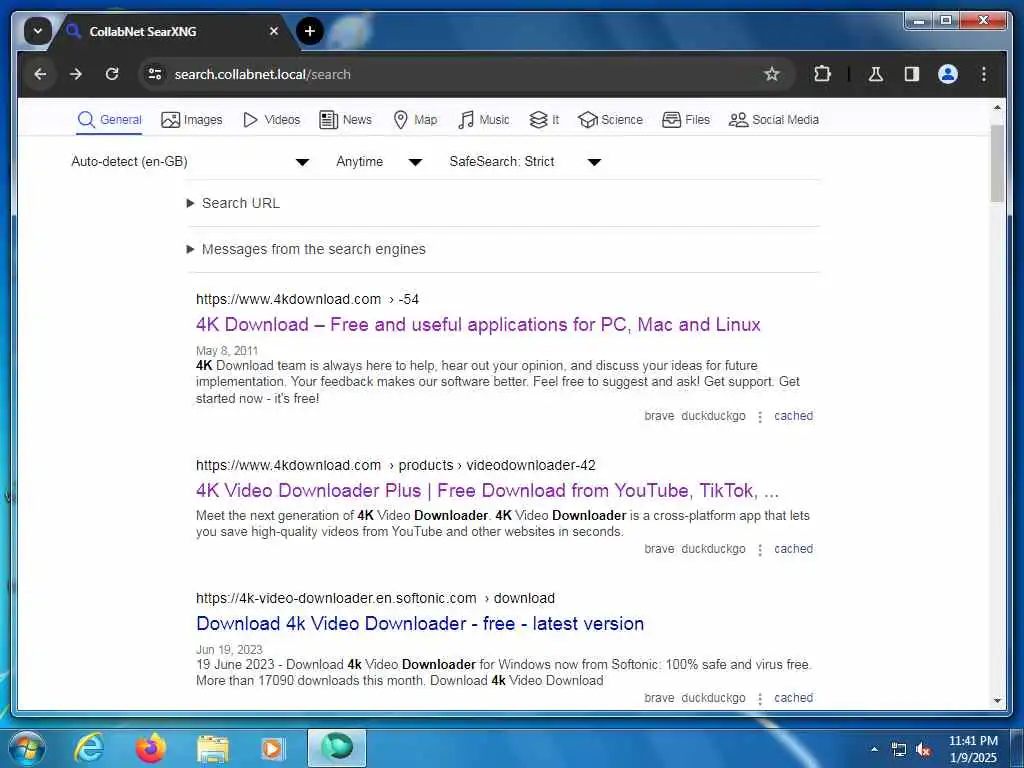This screenshot has width=1024, height=768.
Task: Open 4K Video Downloader Plus result link
Action: [x=487, y=490]
